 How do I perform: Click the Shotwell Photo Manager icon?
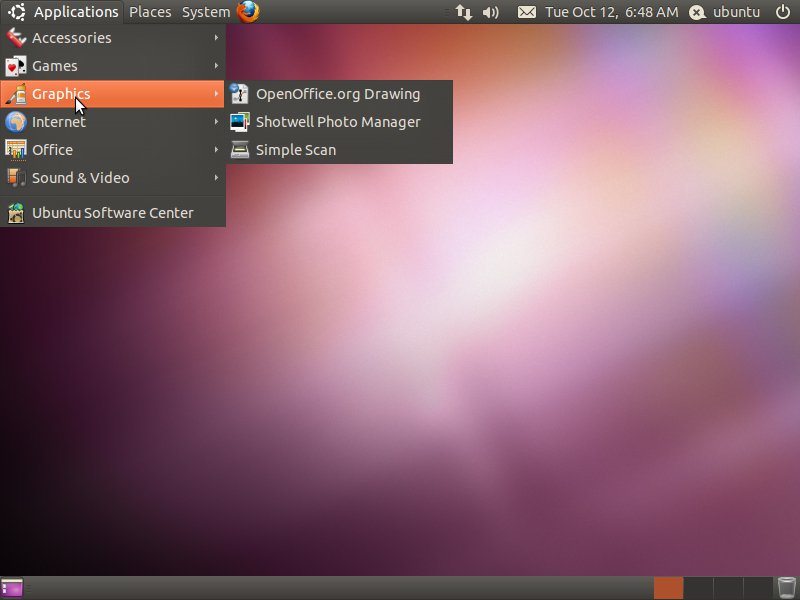(x=239, y=122)
